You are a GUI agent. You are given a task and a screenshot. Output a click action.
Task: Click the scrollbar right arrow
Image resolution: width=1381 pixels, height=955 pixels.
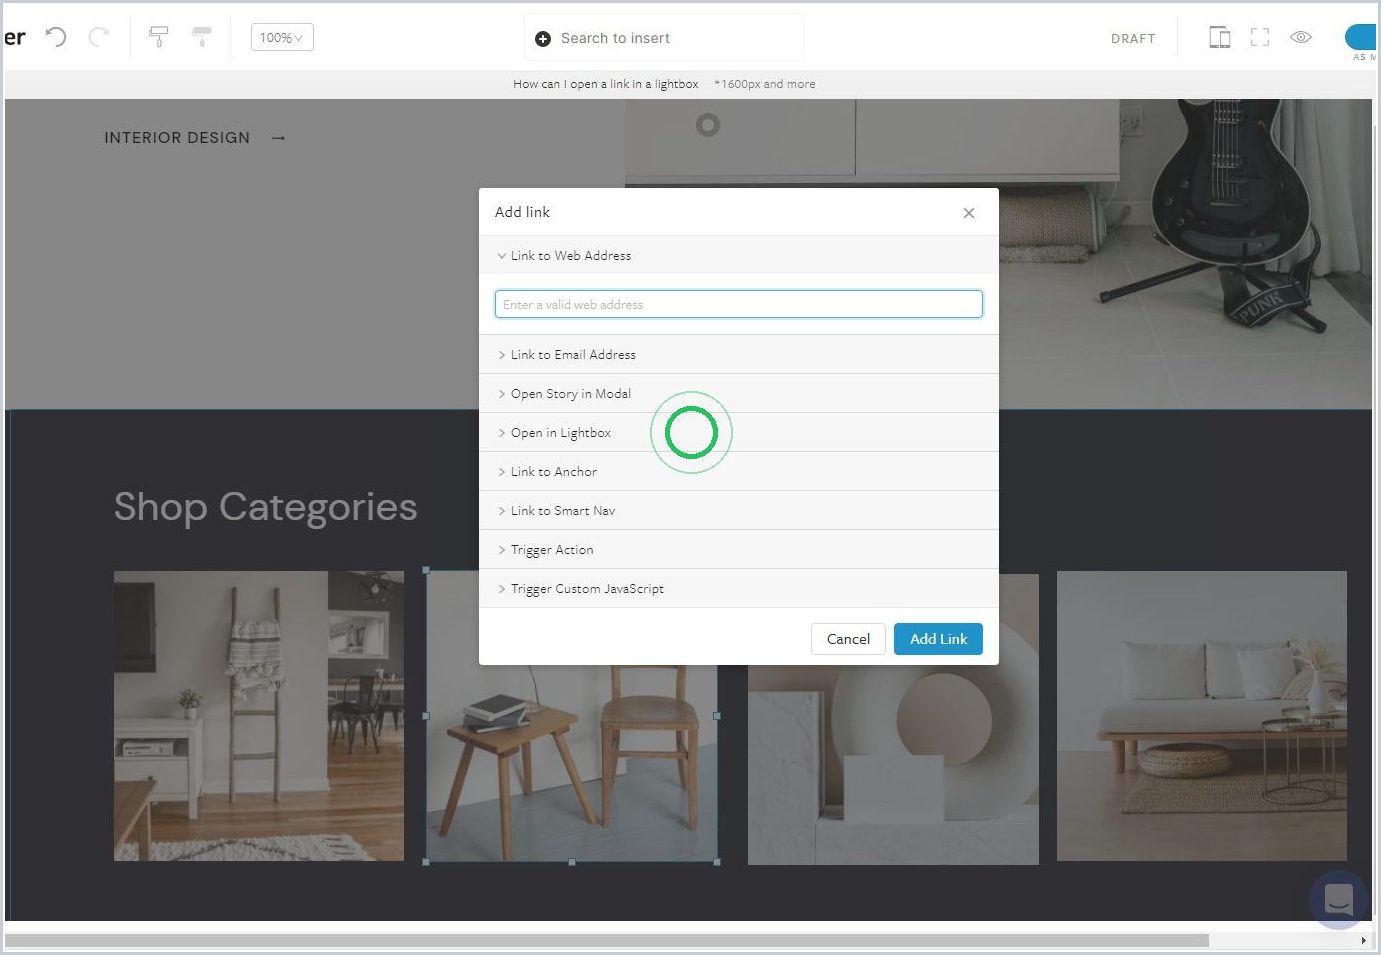(1364, 940)
